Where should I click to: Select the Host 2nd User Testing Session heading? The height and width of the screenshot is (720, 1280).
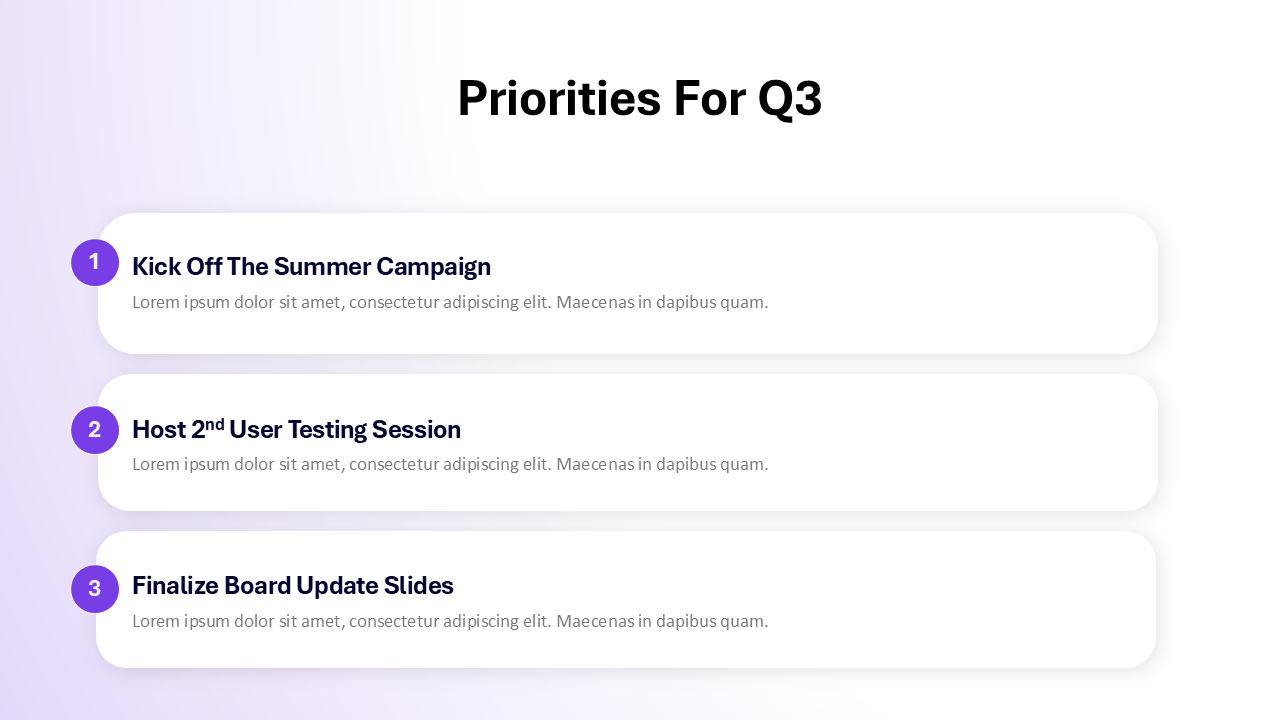click(x=296, y=429)
